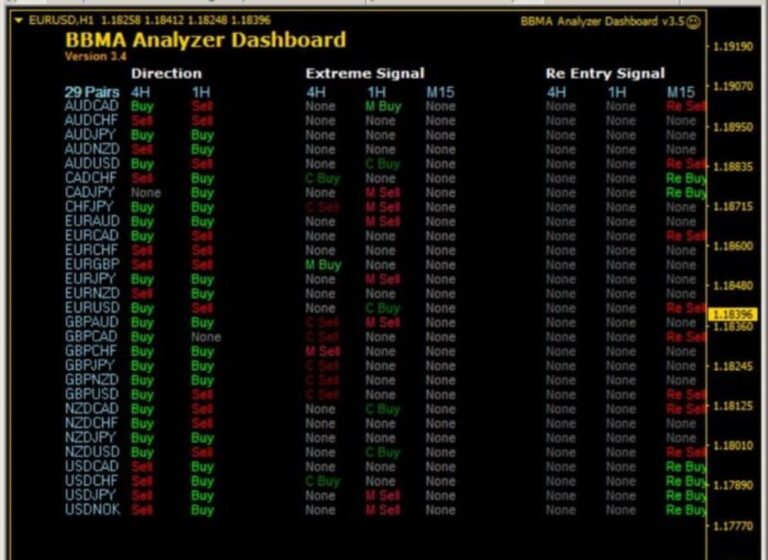
Task: Click the BBMA Analyzer Dashboard title
Action: (x=205, y=40)
